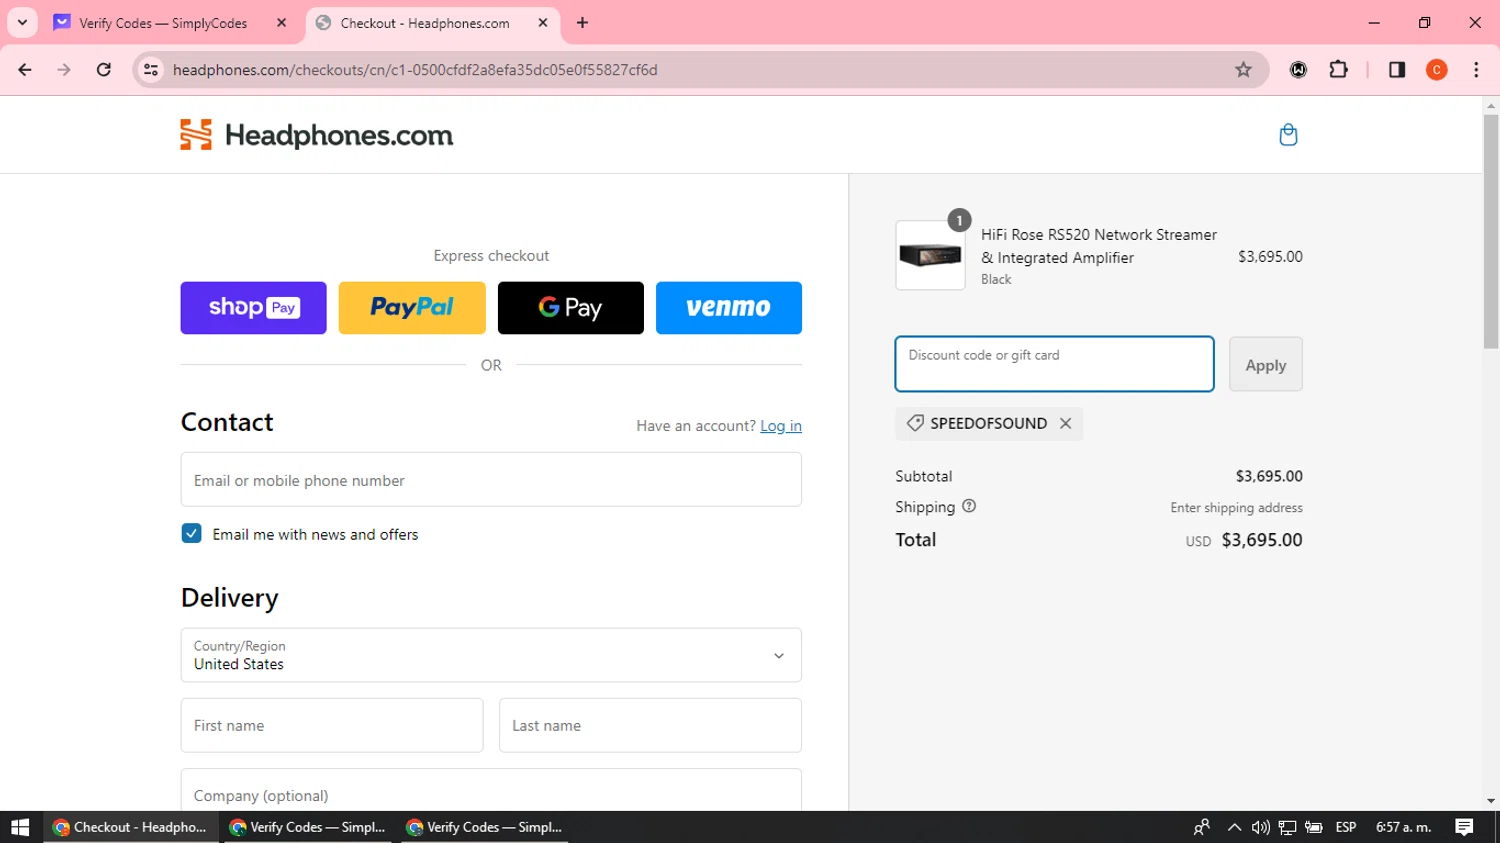Focus the Discount code or gift card field
Viewport: 1500px width, 843px height.
pos(1054,364)
